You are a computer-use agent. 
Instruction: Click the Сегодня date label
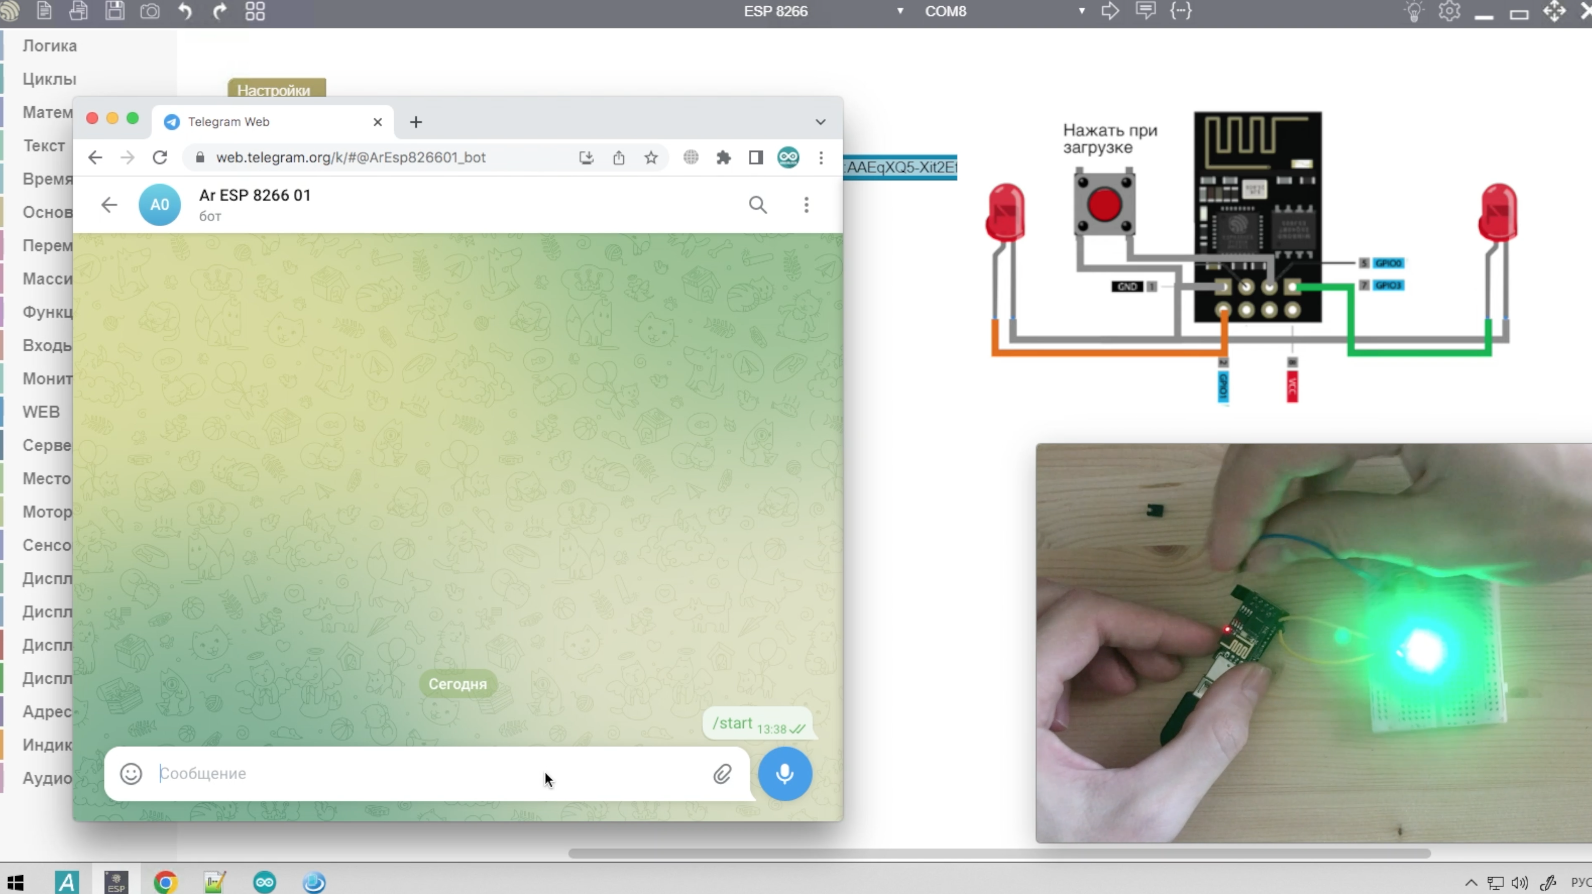click(x=458, y=684)
